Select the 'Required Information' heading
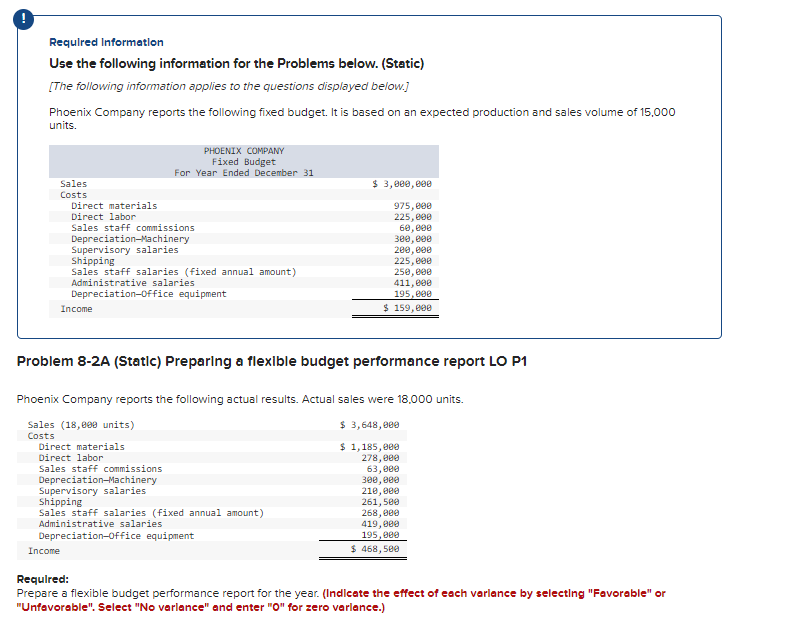Viewport: 789px width, 623px height. pyautogui.click(x=106, y=42)
